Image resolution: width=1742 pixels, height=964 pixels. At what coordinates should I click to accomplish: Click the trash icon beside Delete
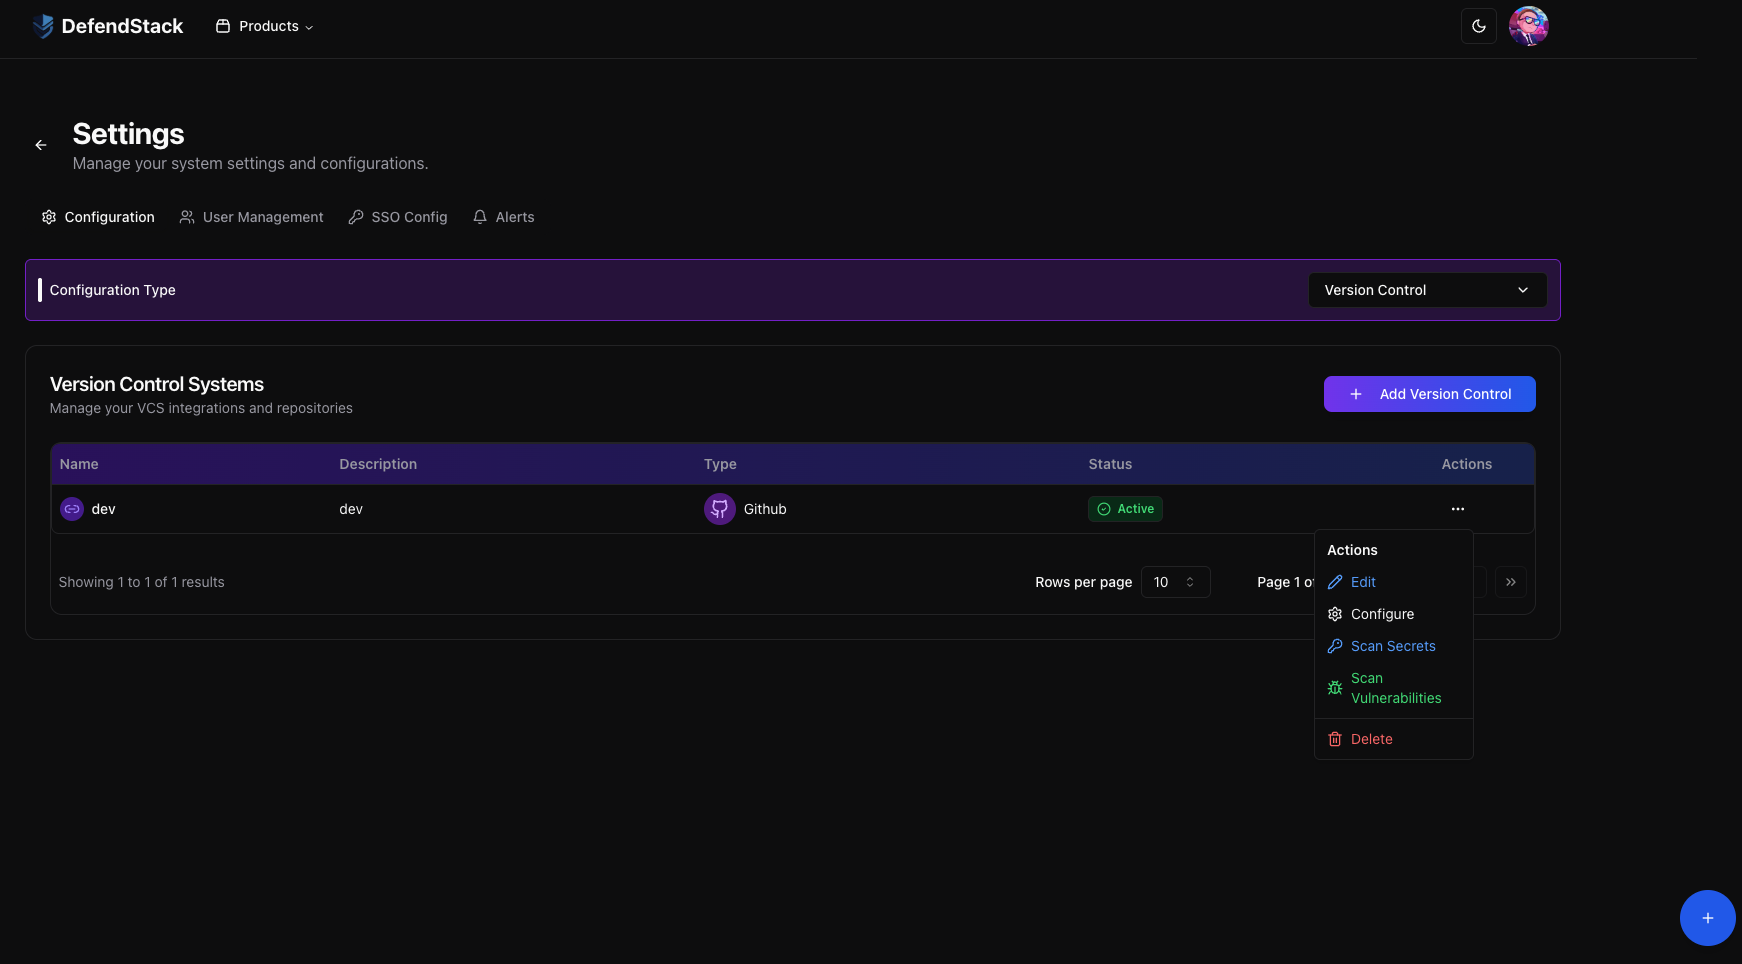pyautogui.click(x=1334, y=738)
